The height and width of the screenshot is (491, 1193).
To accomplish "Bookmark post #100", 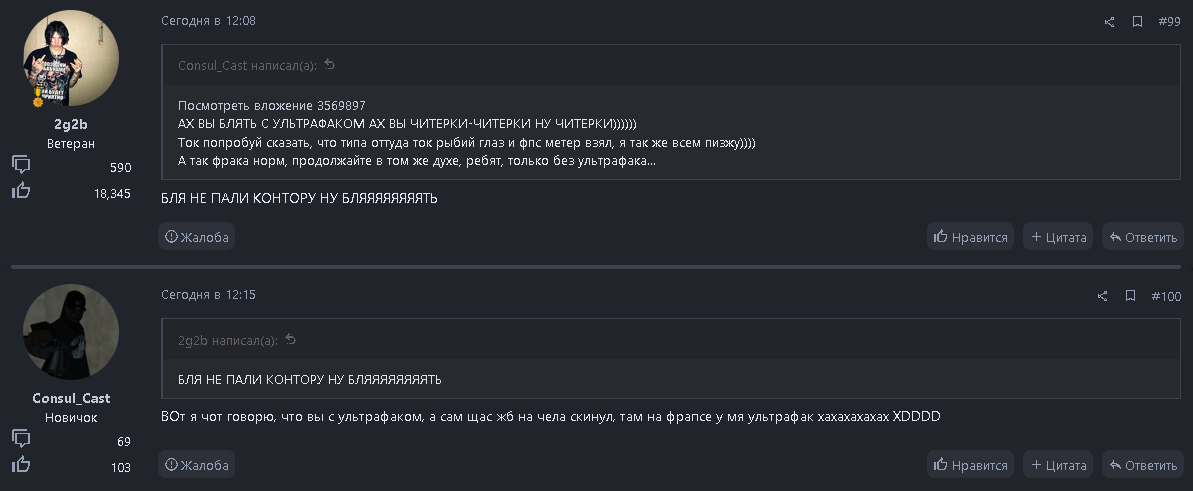I will [x=1130, y=296].
